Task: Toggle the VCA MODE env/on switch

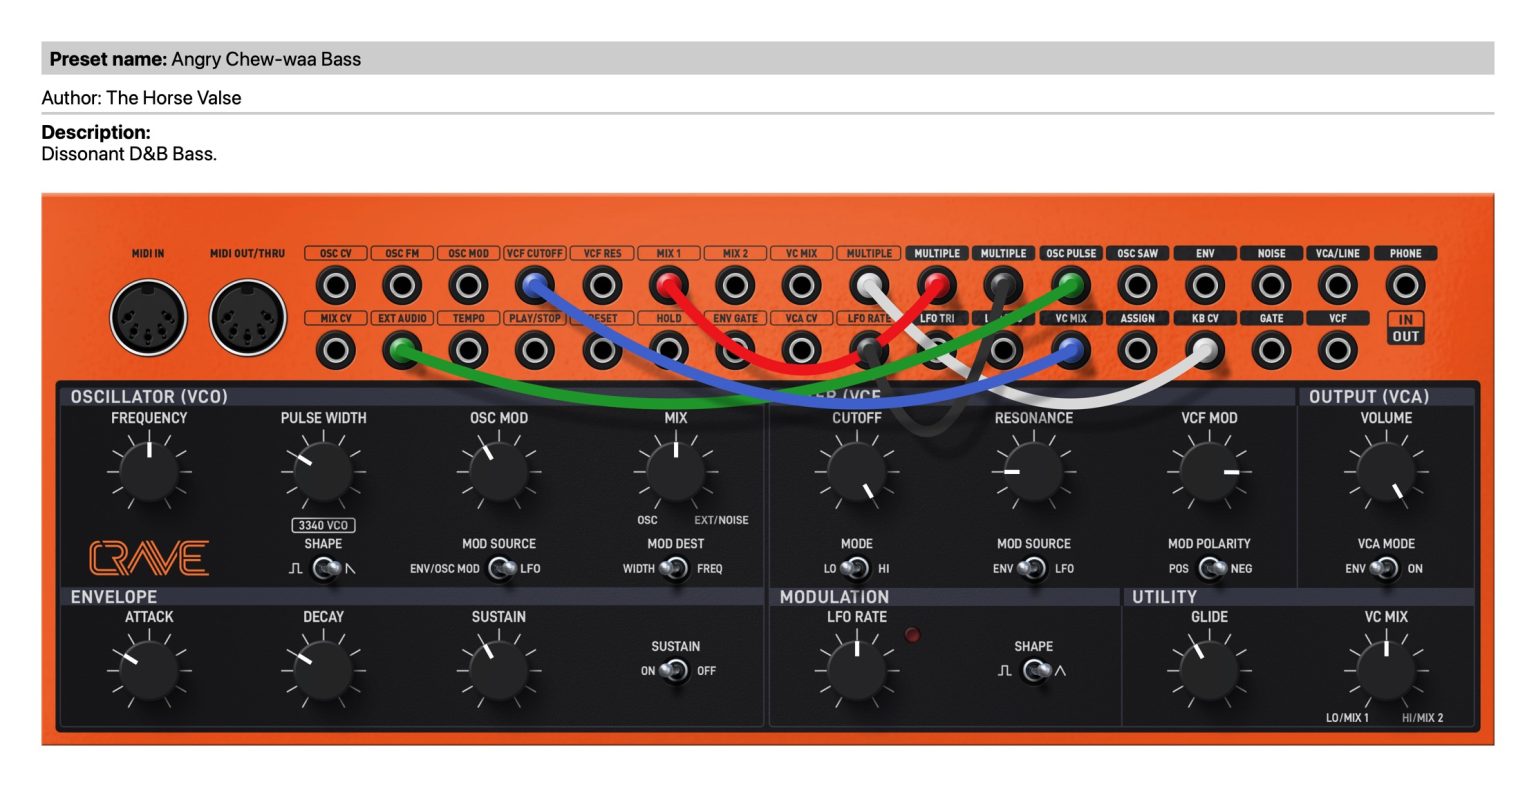Action: (x=1385, y=569)
